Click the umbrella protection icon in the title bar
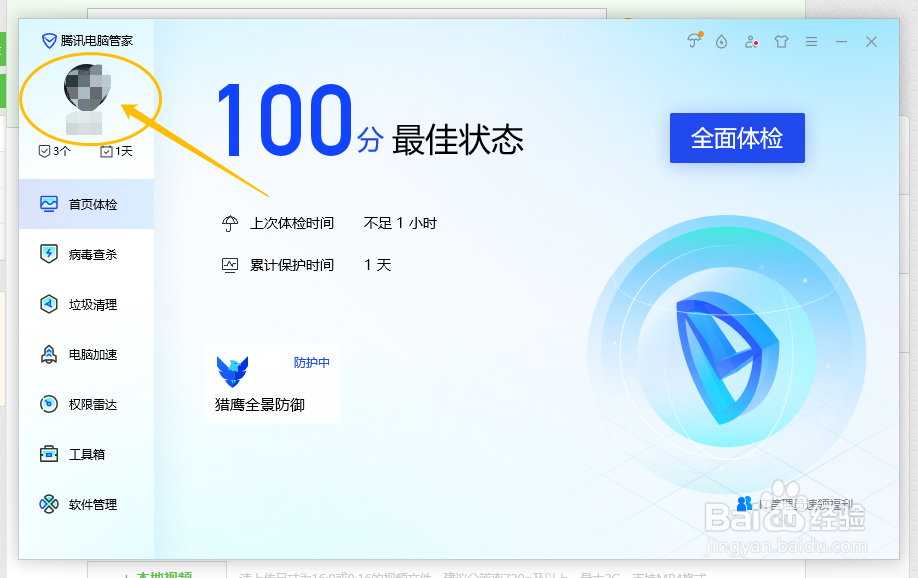This screenshot has height=578, width=918. pyautogui.click(x=694, y=40)
